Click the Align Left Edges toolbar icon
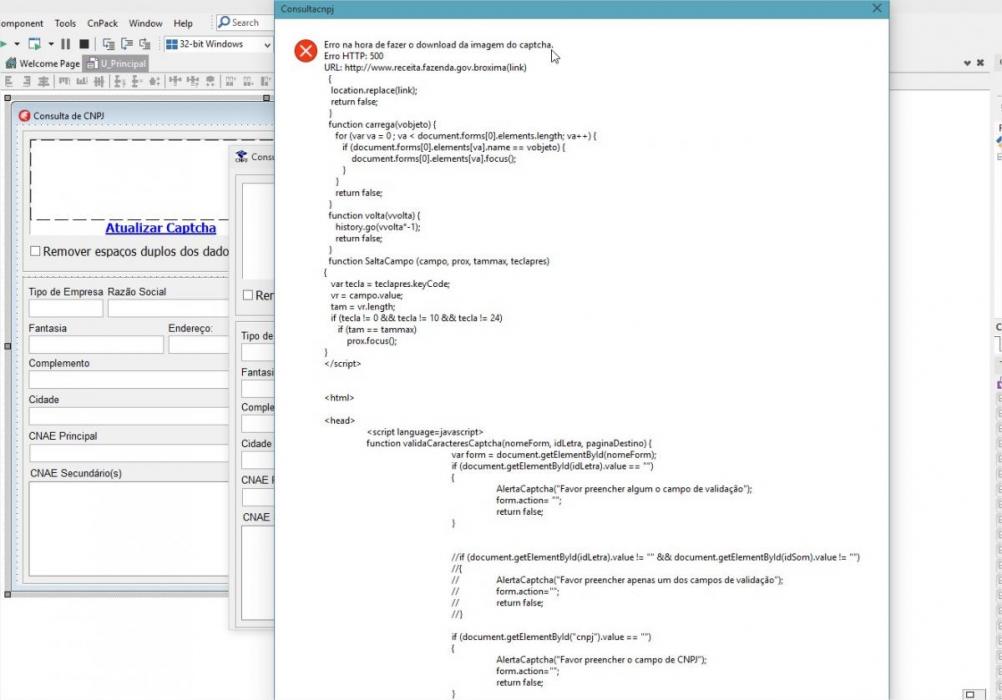The width and height of the screenshot is (1002, 700). pyautogui.click(x=9, y=81)
